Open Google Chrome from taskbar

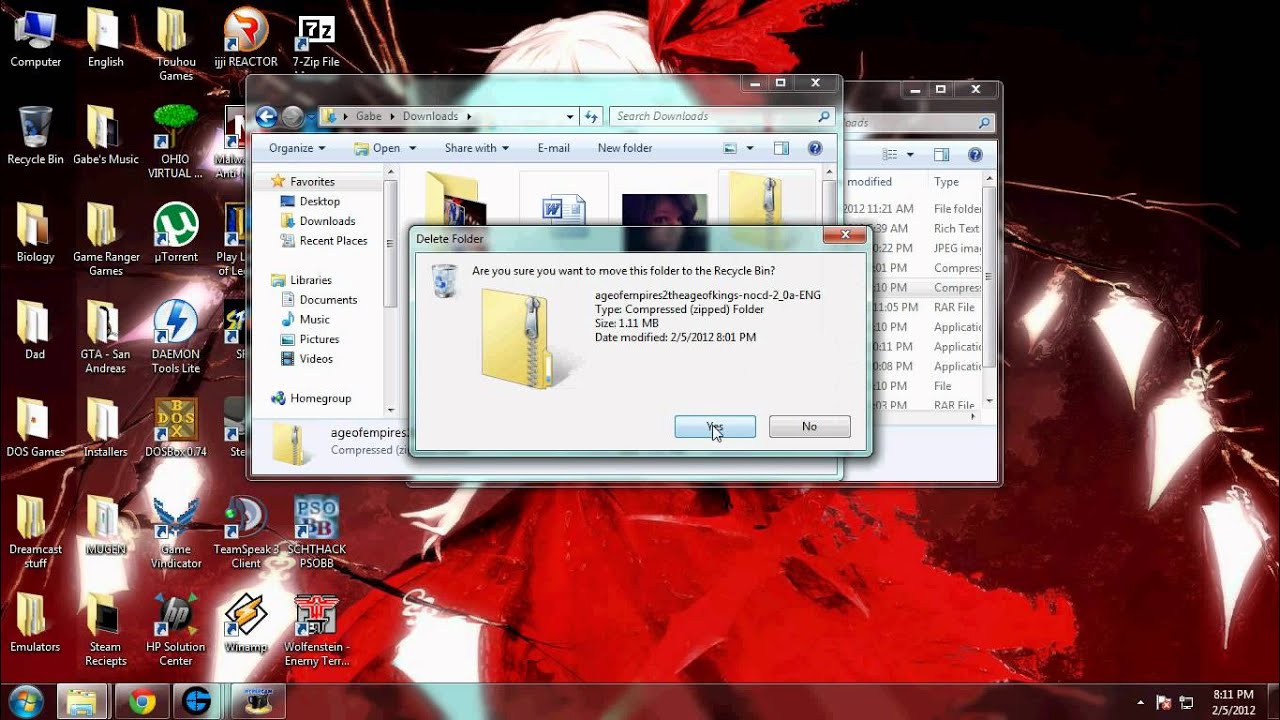tap(141, 701)
